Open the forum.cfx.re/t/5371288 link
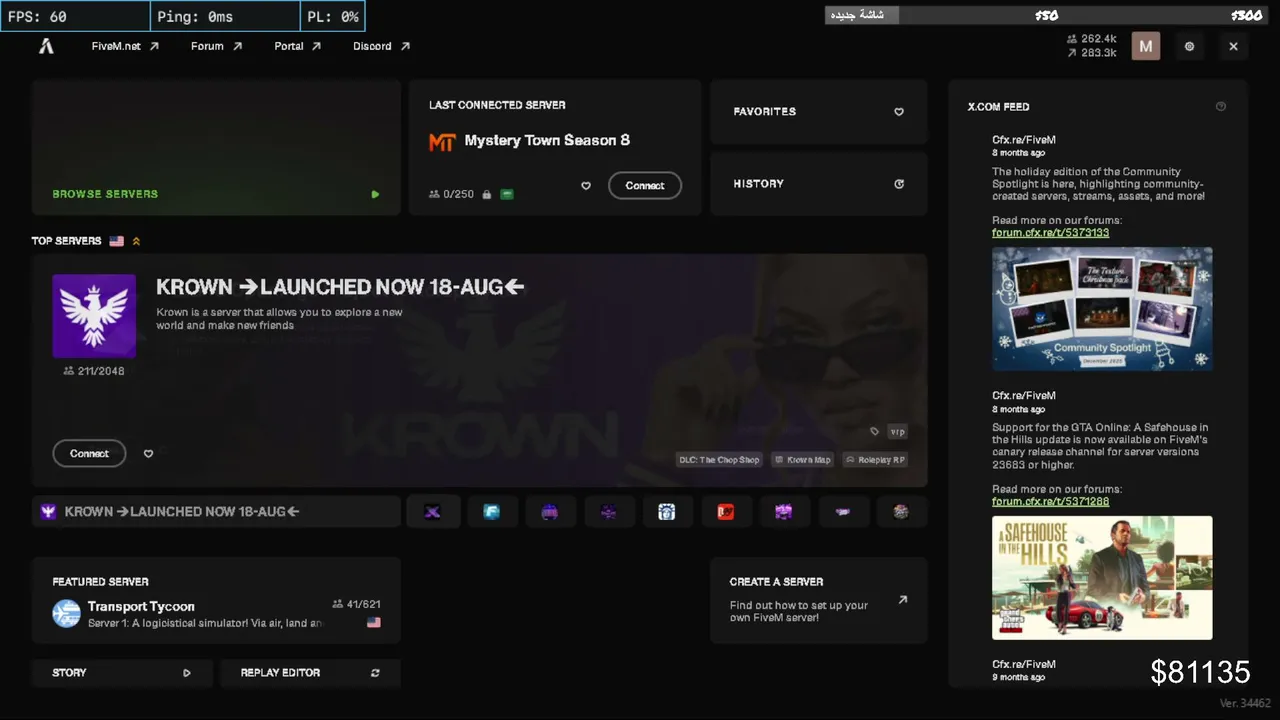The height and width of the screenshot is (720, 1280). [1050, 501]
